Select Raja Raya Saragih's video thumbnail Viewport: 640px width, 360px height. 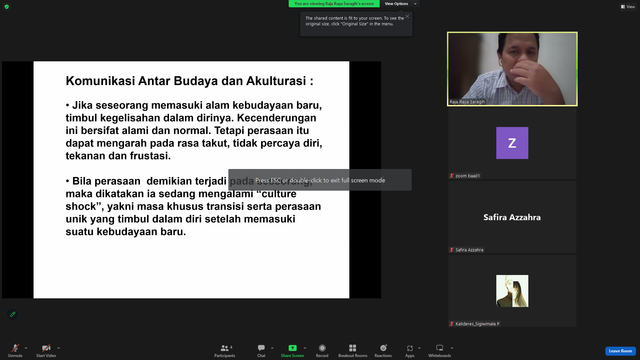tap(512, 69)
